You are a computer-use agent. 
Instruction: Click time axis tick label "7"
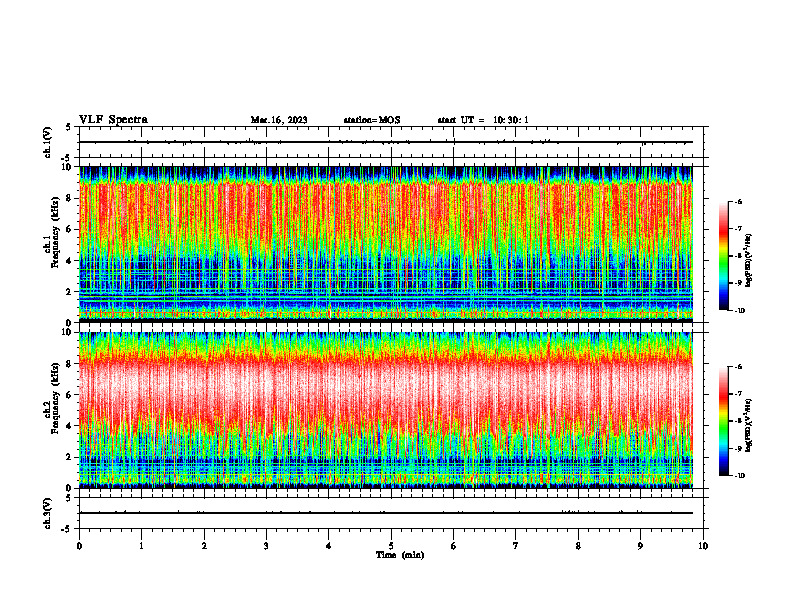tap(516, 546)
